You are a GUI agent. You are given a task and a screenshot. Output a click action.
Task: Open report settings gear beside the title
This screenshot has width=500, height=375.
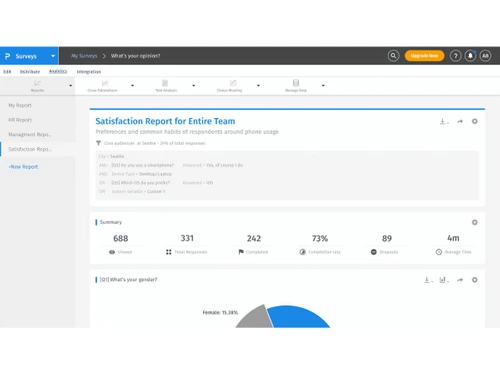pos(475,121)
